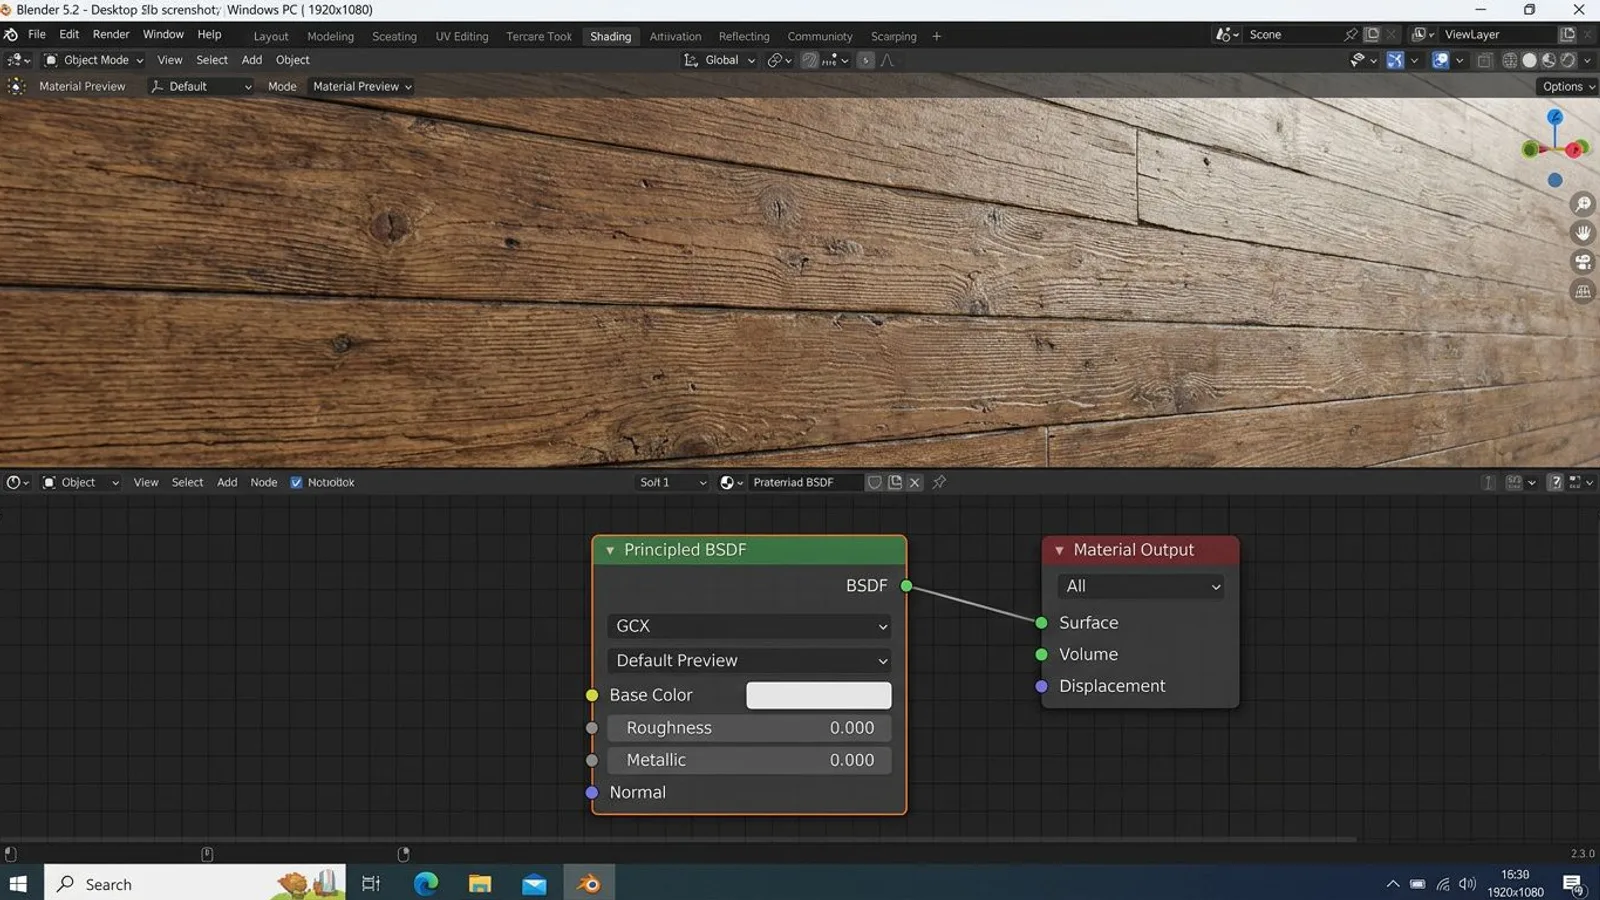This screenshot has height=900, width=1600.
Task: Pin the node editor material
Action: tap(939, 482)
